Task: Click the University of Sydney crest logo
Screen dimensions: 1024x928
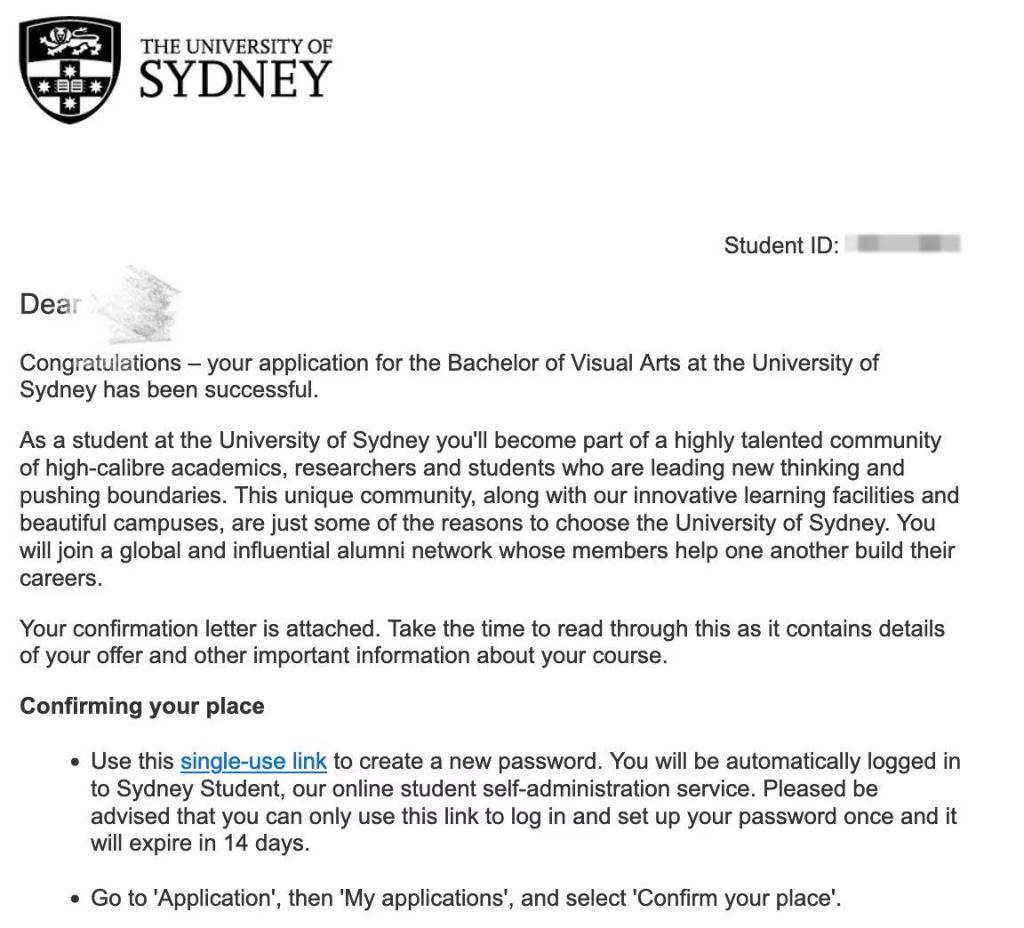Action: [70, 69]
